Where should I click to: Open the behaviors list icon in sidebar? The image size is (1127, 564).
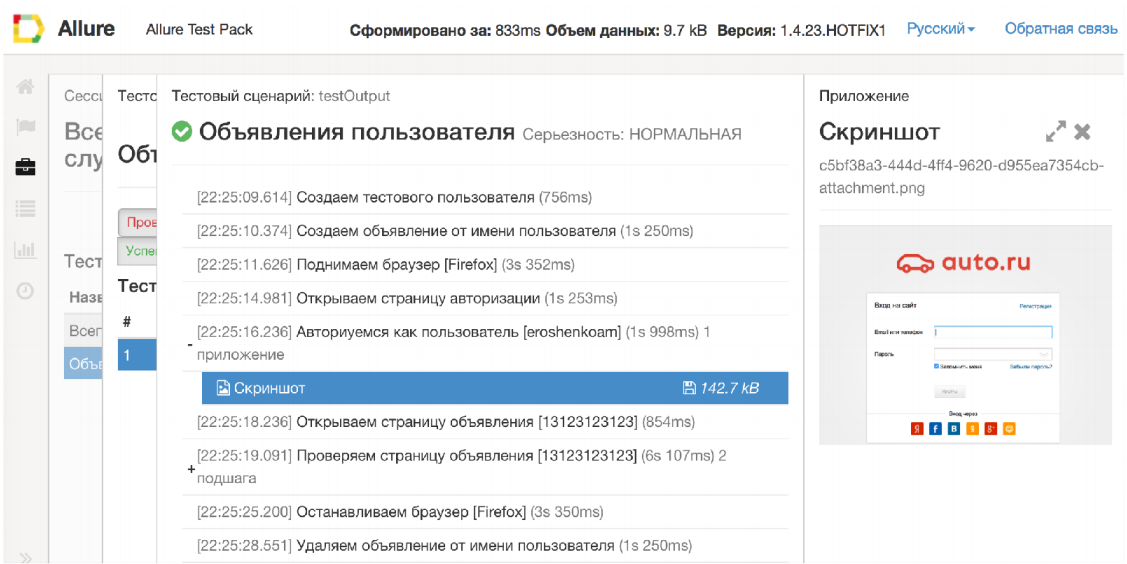click(x=26, y=209)
